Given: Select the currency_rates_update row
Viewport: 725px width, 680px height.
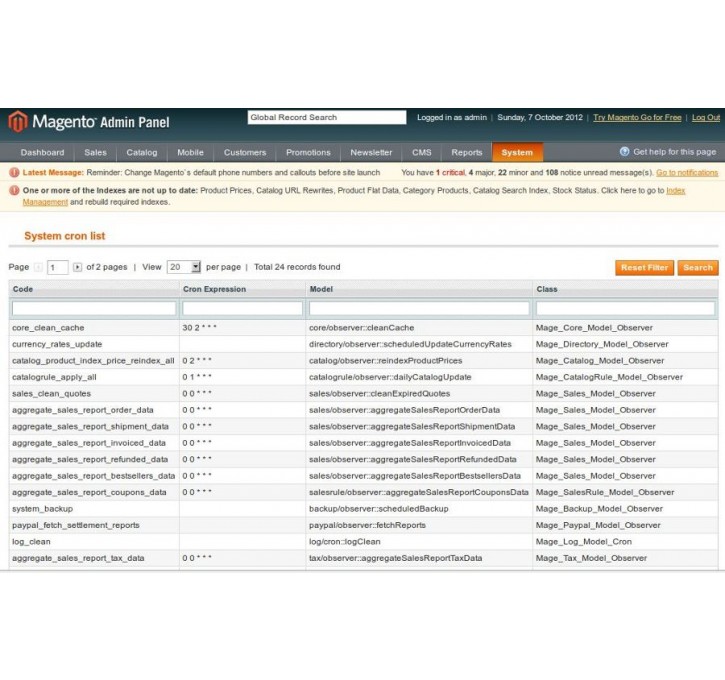Looking at the screenshot, I should (363, 344).
